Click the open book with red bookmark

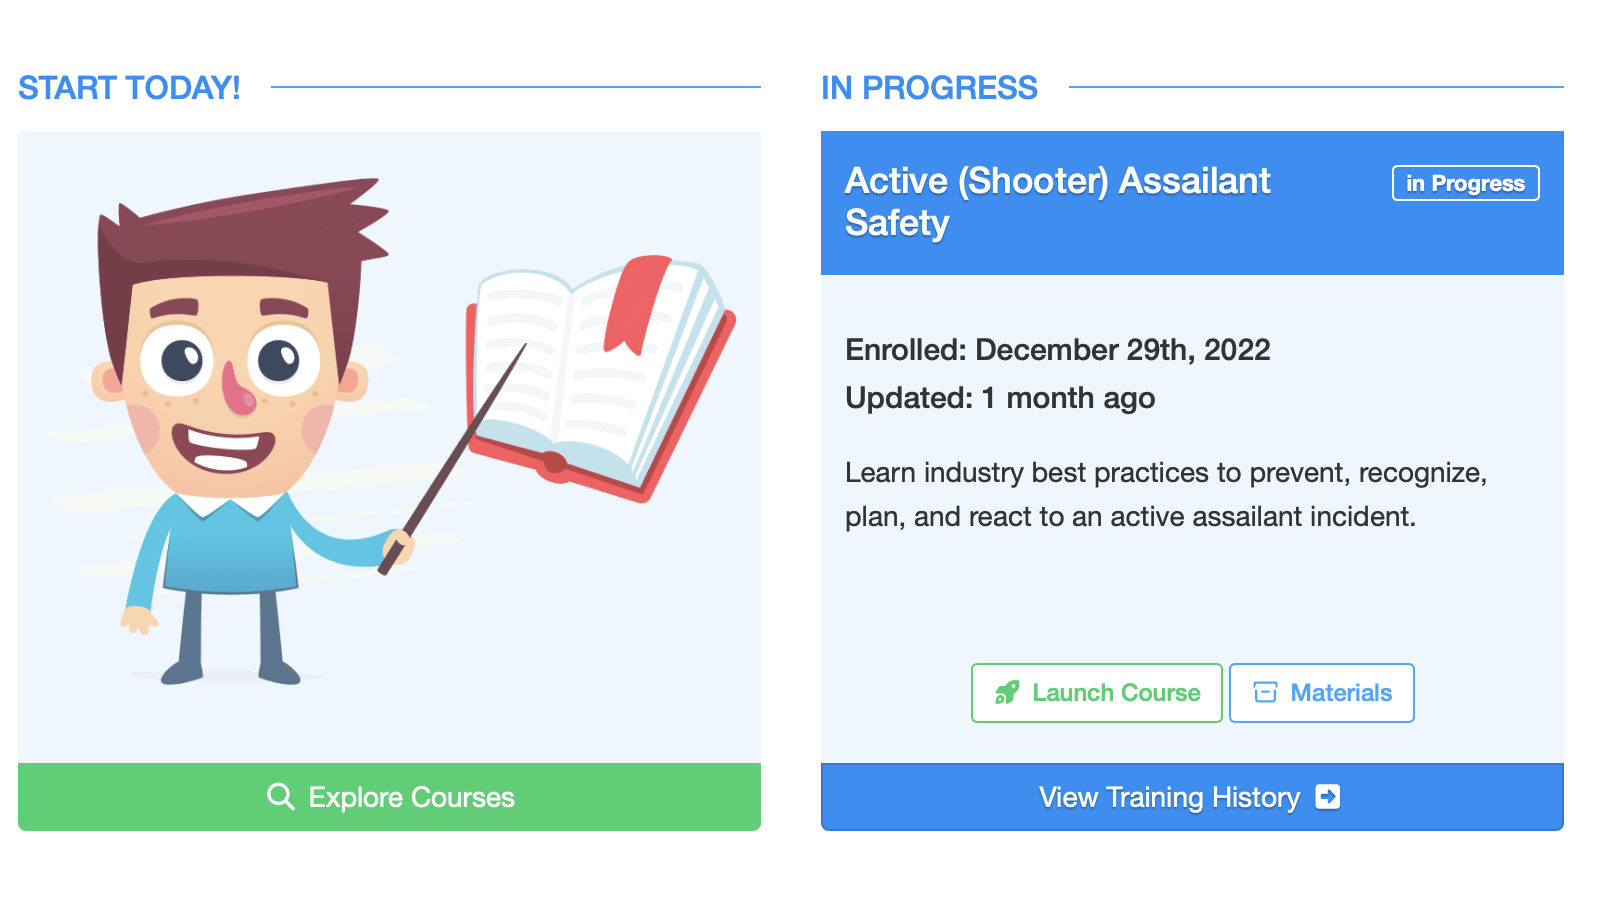pyautogui.click(x=600, y=378)
